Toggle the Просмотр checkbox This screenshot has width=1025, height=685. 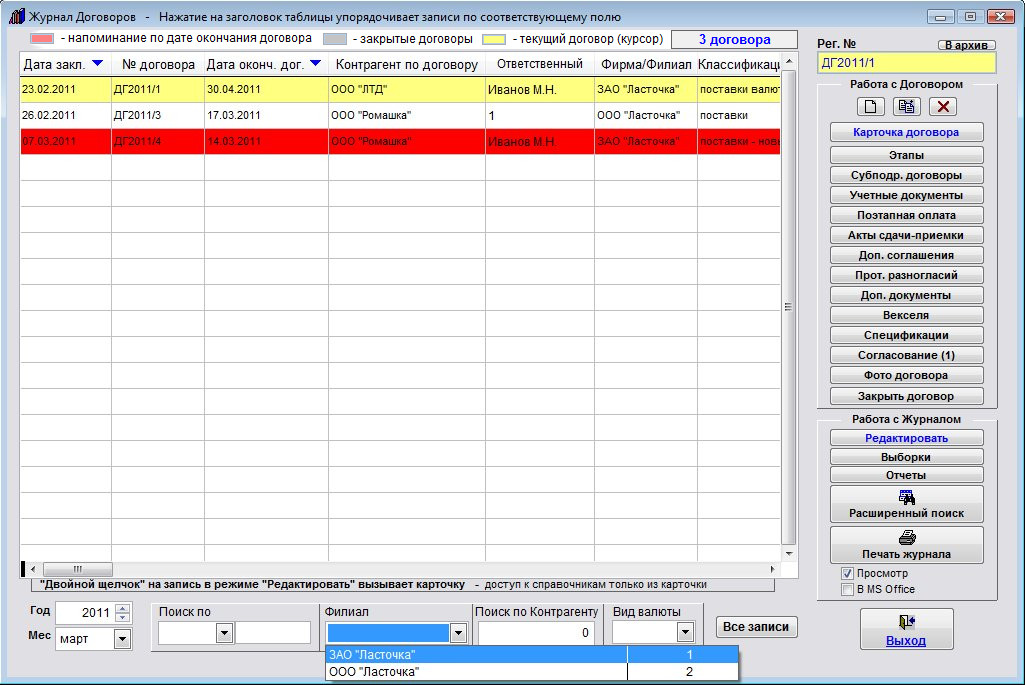click(x=848, y=574)
